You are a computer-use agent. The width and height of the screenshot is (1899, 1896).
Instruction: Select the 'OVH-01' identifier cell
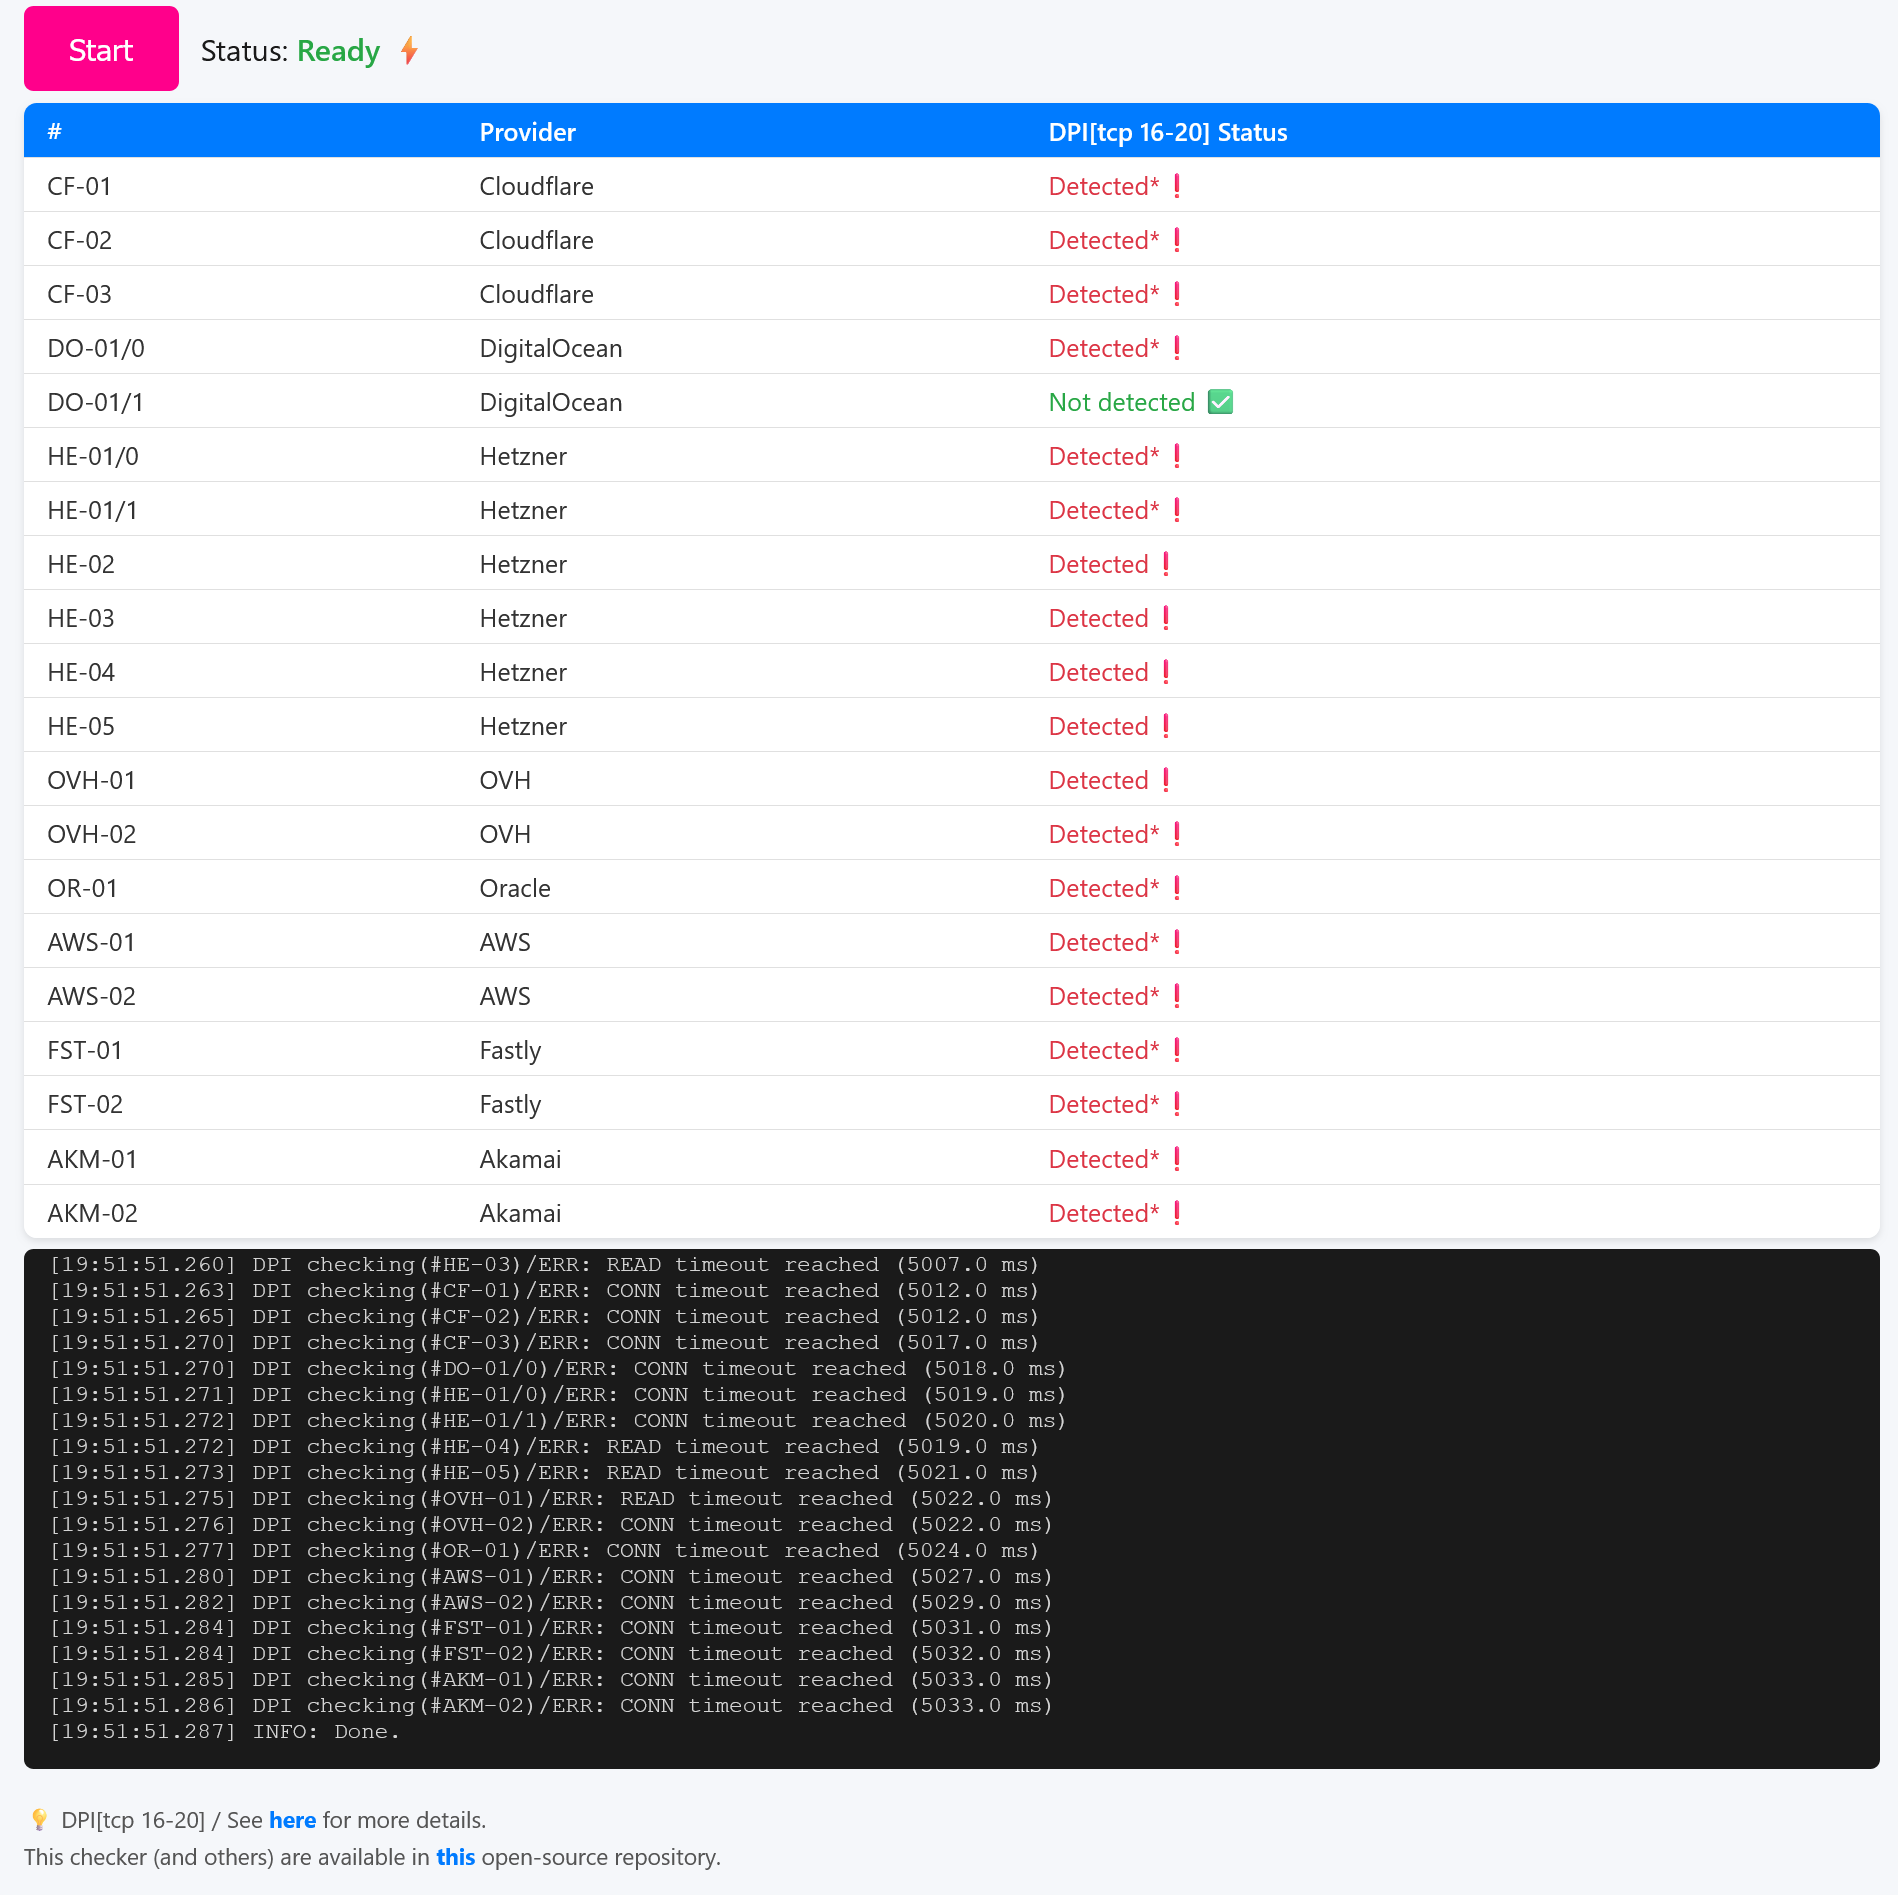92,780
